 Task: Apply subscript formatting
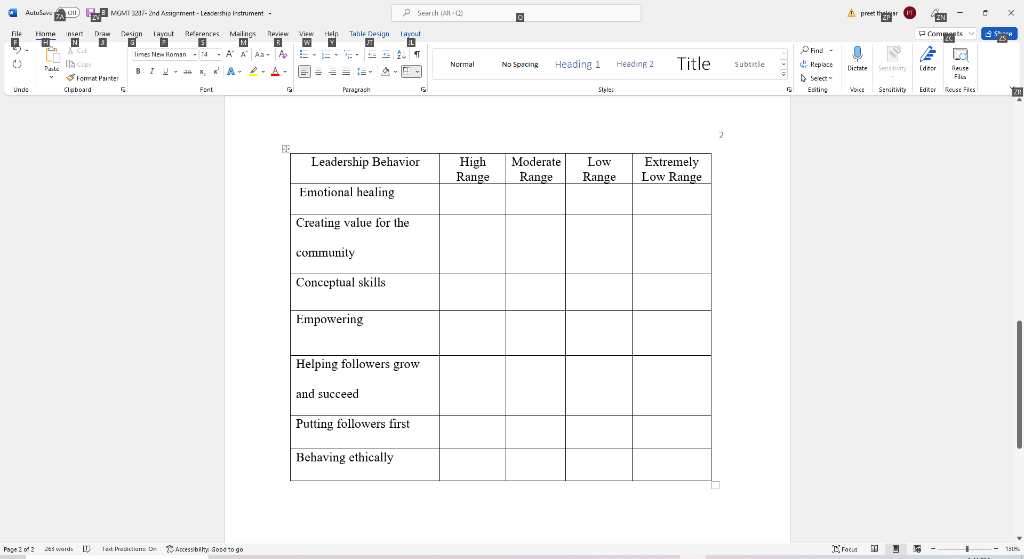202,72
